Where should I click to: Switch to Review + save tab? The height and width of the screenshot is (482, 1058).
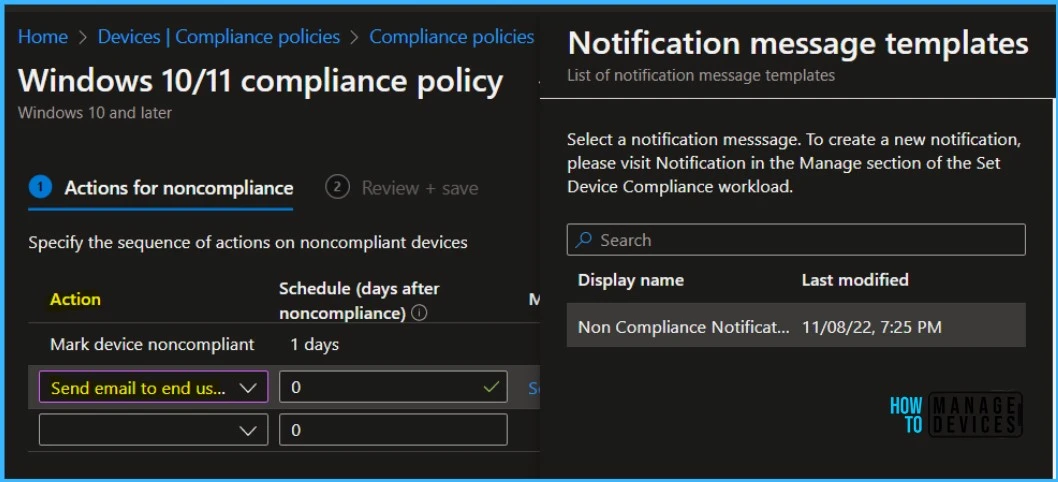(x=402, y=188)
